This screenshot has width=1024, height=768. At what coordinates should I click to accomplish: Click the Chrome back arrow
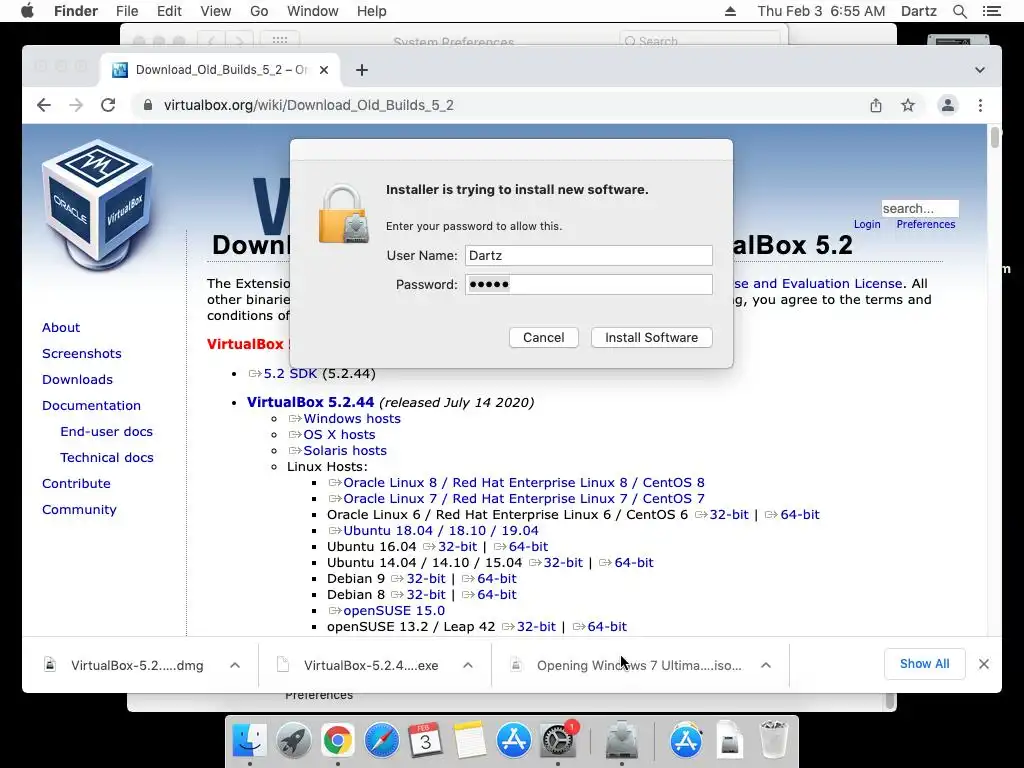click(x=44, y=105)
